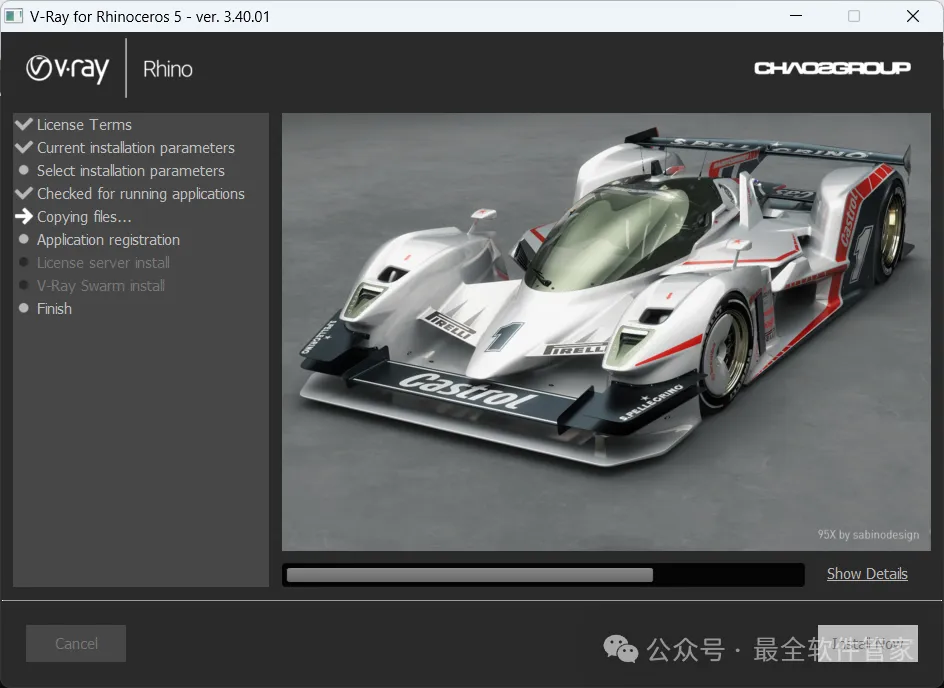The width and height of the screenshot is (944, 688).
Task: Click bullet beside Select installation parameters
Action: (23, 170)
